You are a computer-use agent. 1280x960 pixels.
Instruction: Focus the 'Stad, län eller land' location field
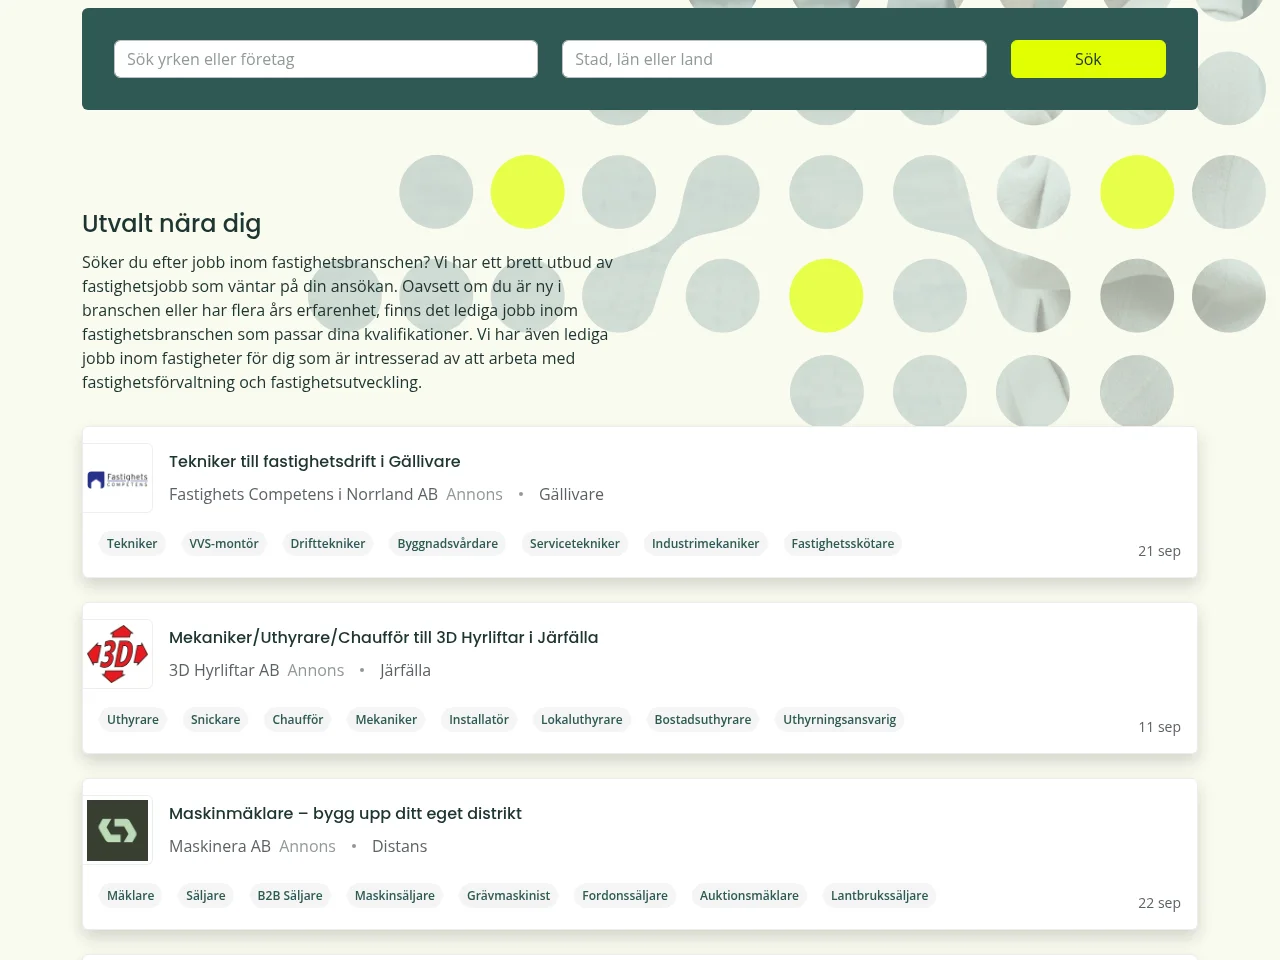pos(774,59)
